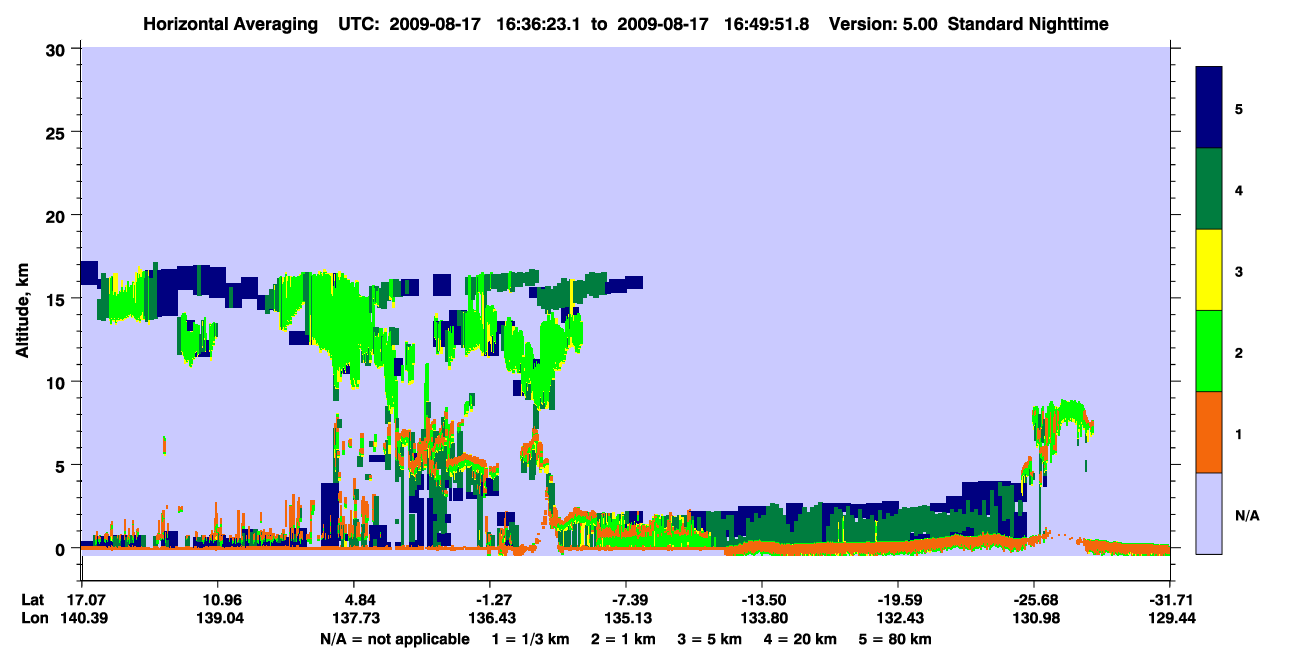Image resolution: width=1300 pixels, height=667 pixels.
Task: Click latitude value -25.68
Action: click(1034, 599)
